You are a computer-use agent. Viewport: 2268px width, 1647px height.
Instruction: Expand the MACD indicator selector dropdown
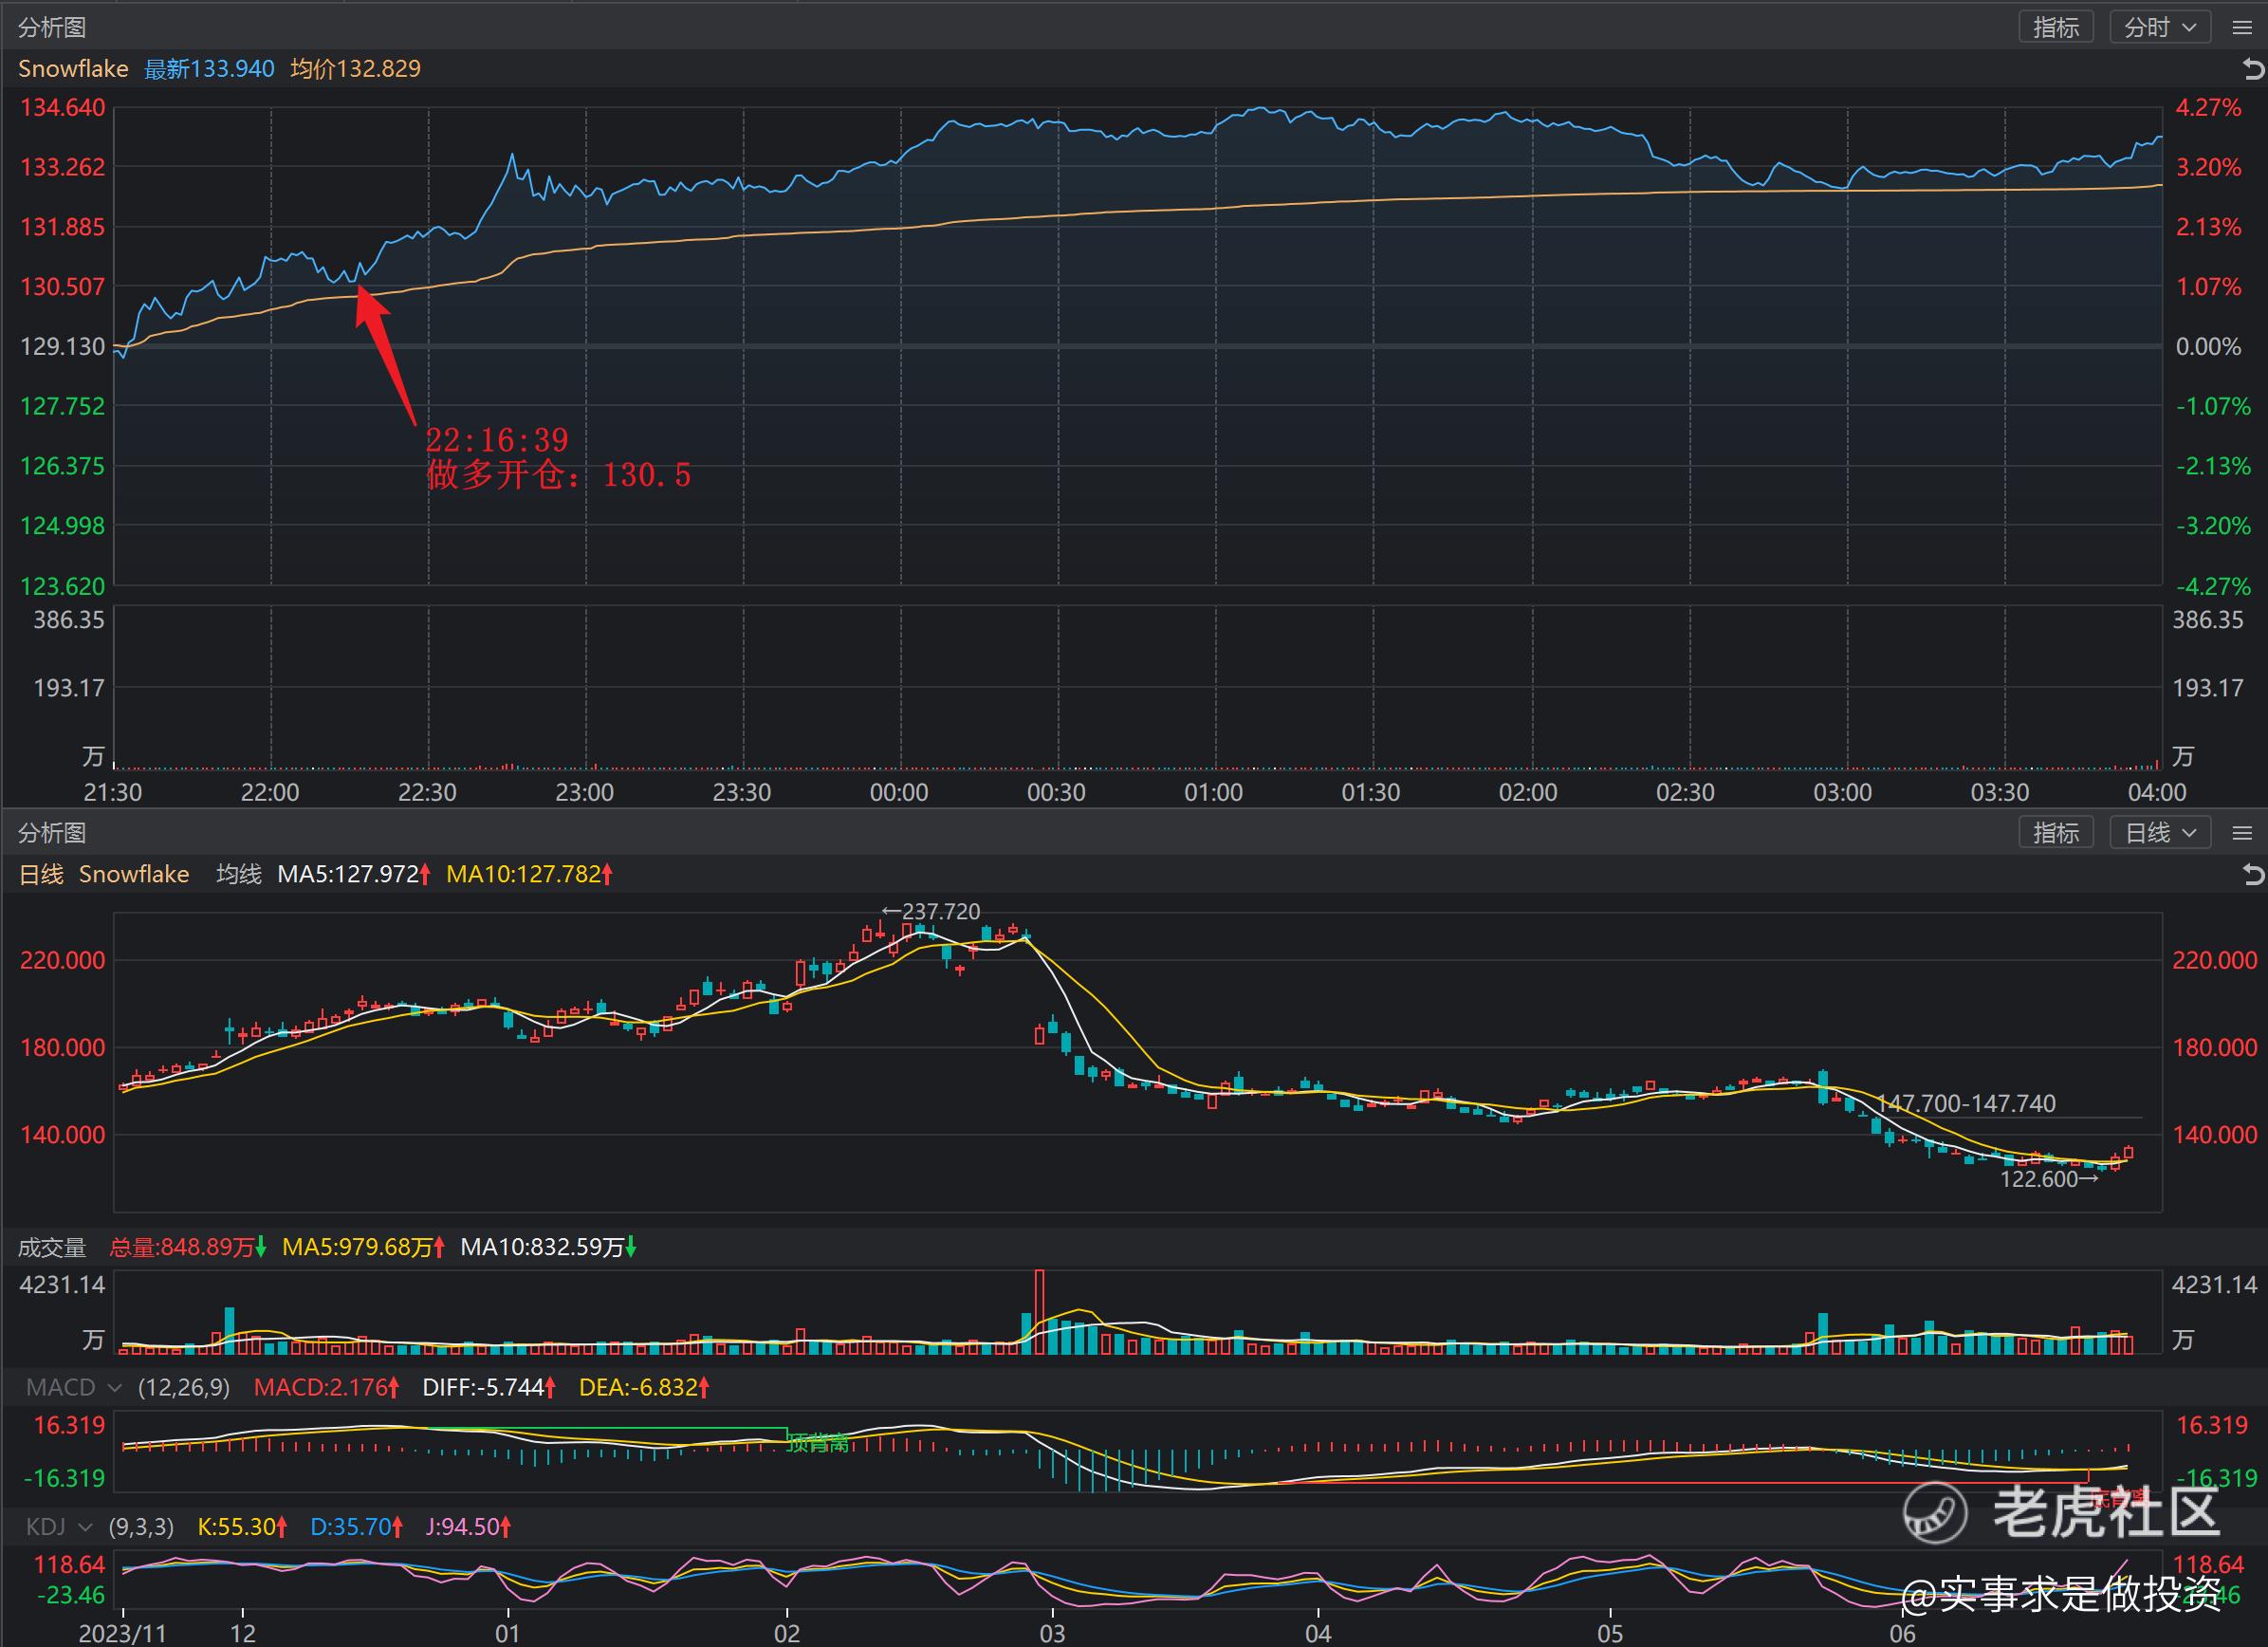pos(74,1388)
